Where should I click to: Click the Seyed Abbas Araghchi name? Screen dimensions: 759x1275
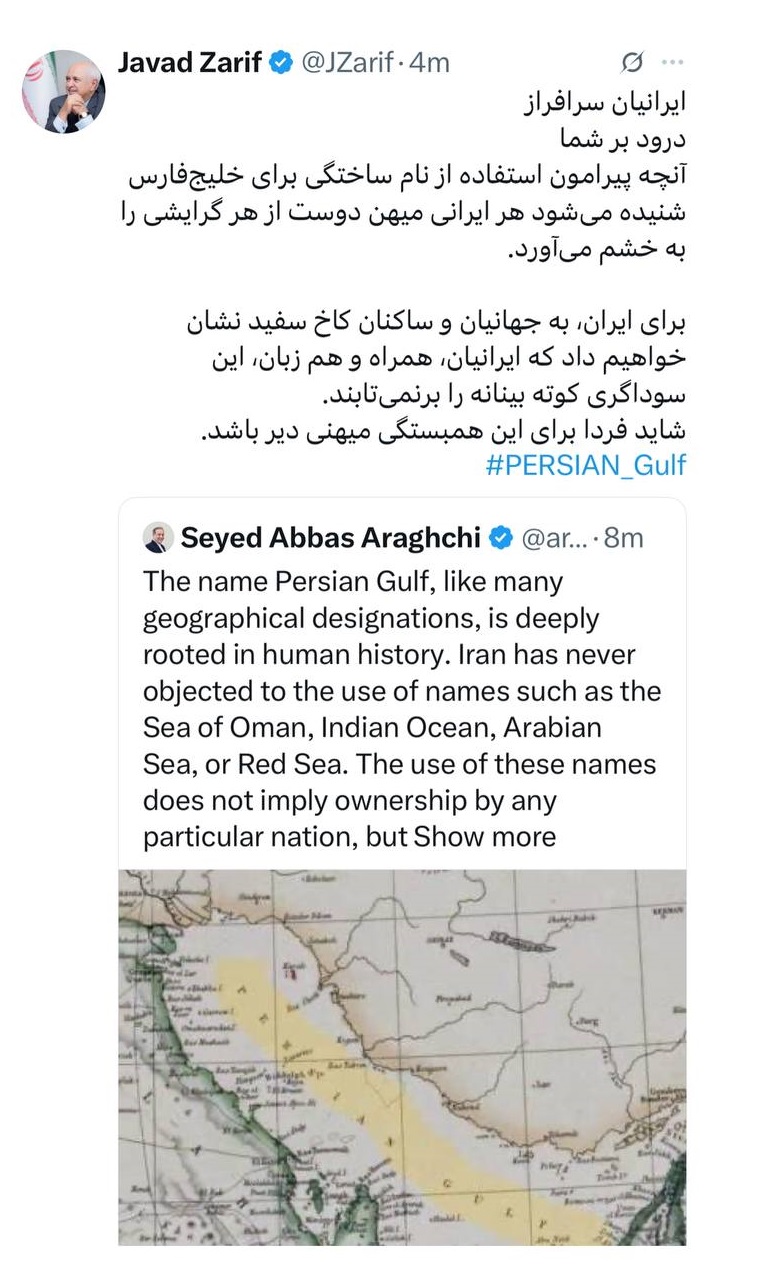(332, 539)
